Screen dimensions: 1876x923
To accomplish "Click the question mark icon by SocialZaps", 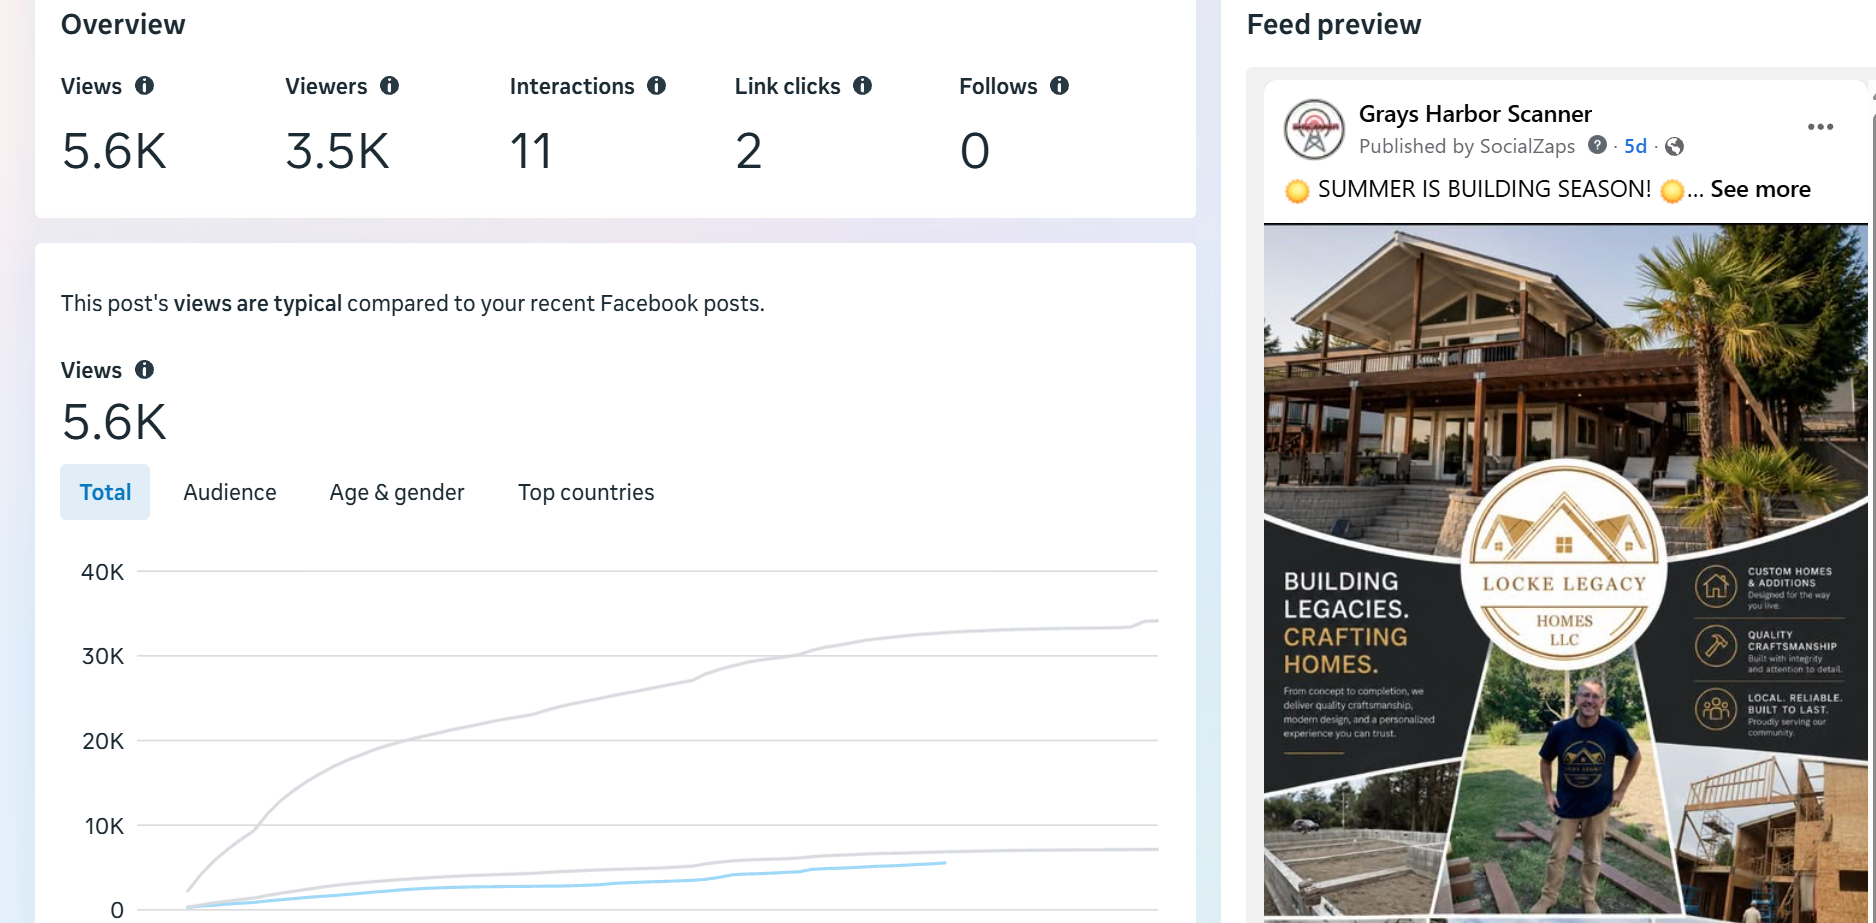I will pos(1597,145).
